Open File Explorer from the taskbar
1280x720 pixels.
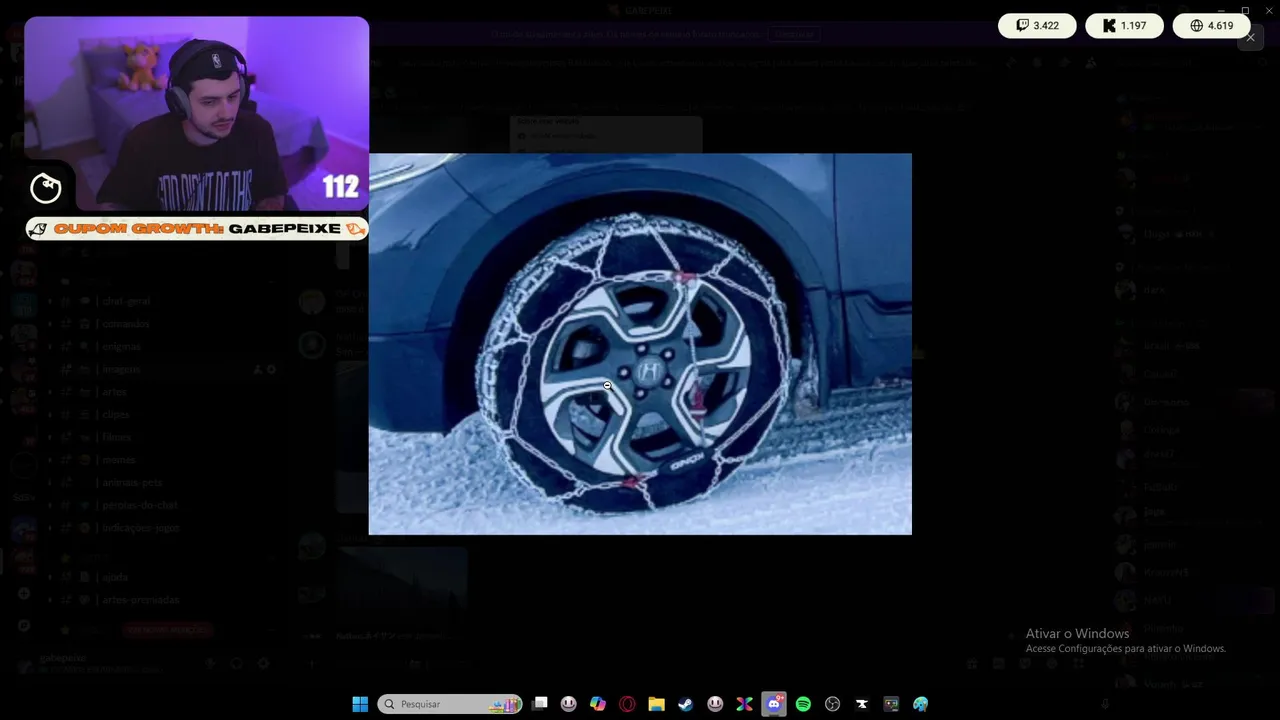[x=656, y=704]
